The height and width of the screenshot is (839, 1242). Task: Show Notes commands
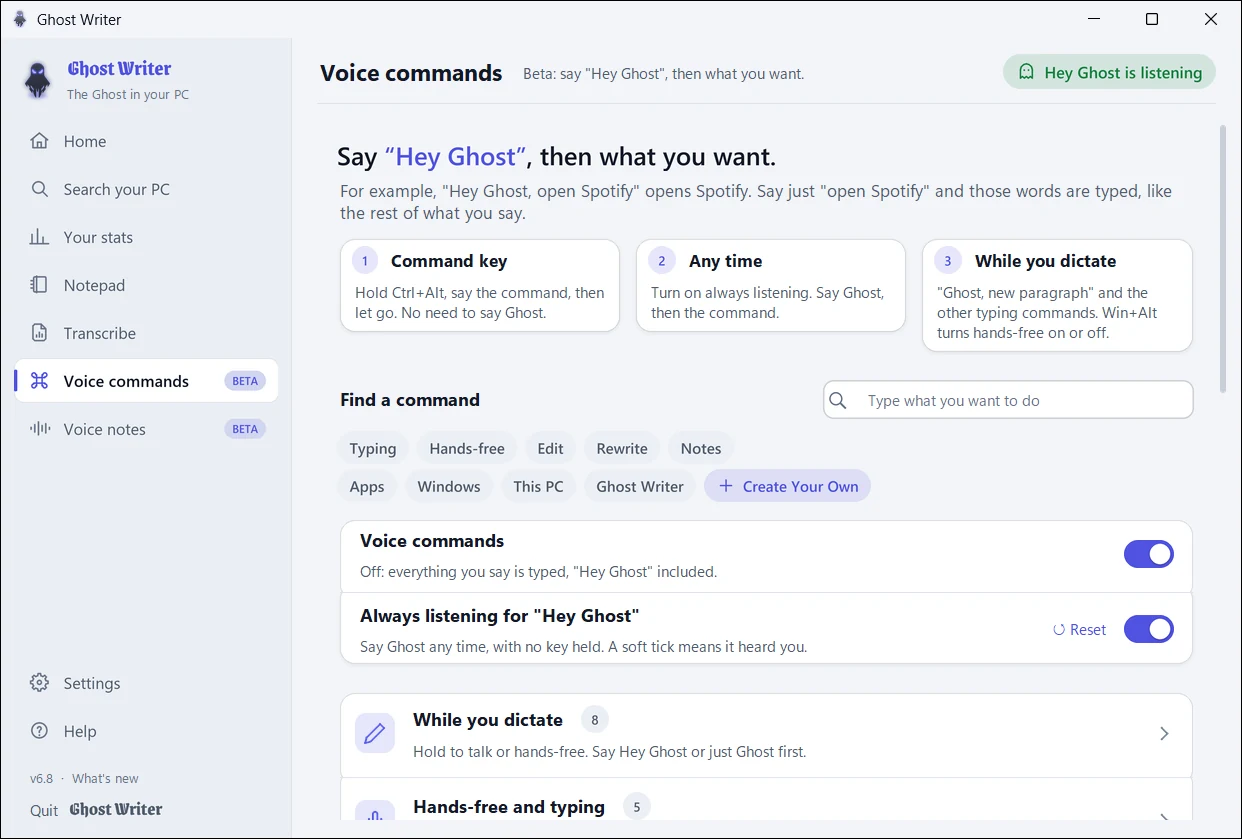coord(701,448)
